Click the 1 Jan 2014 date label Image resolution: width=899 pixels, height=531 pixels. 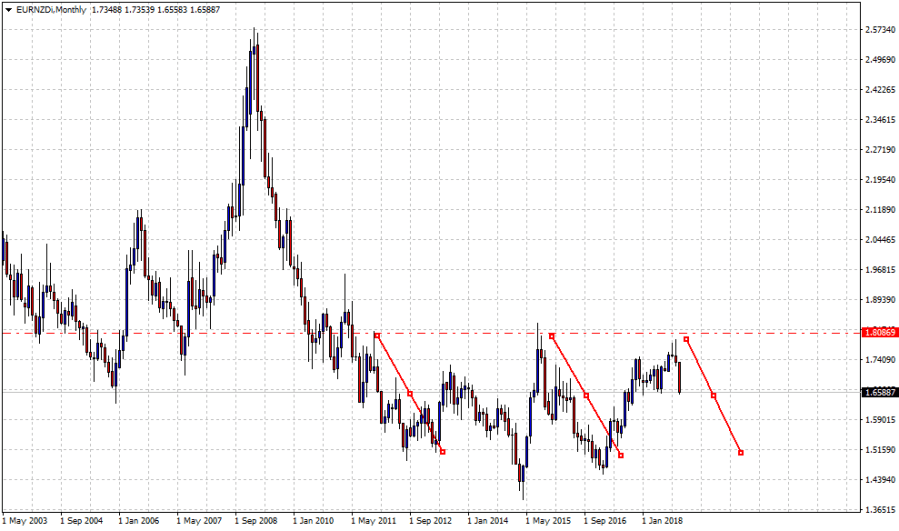pyautogui.click(x=487, y=521)
